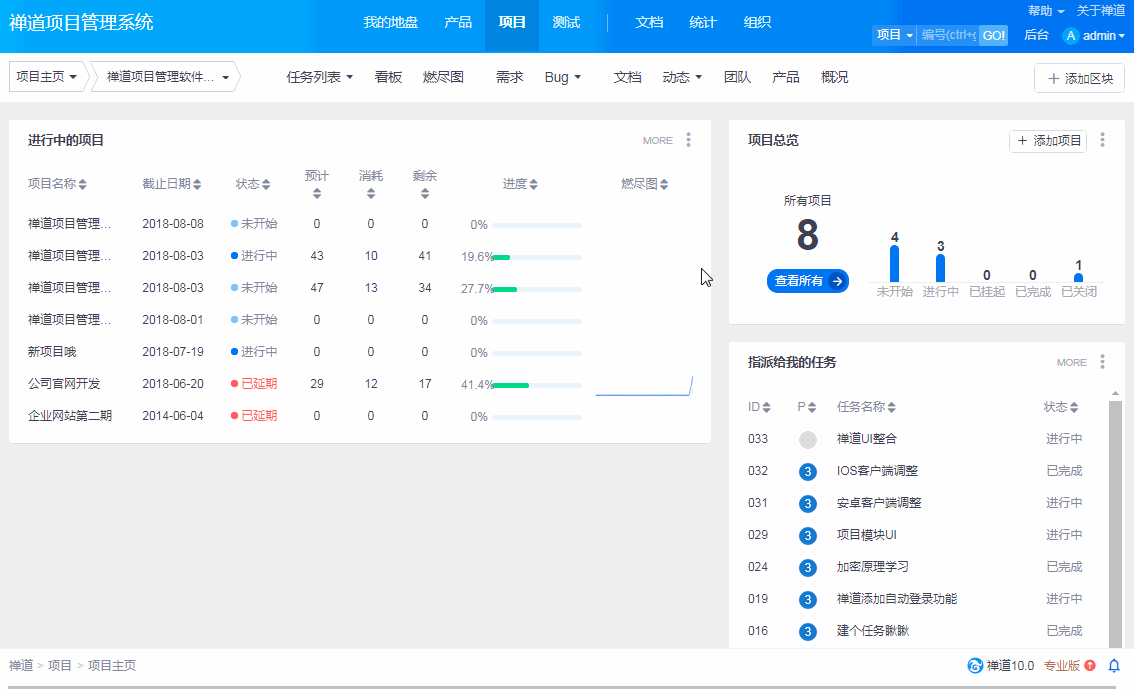Expand the Bug dropdown menu

point(562,77)
